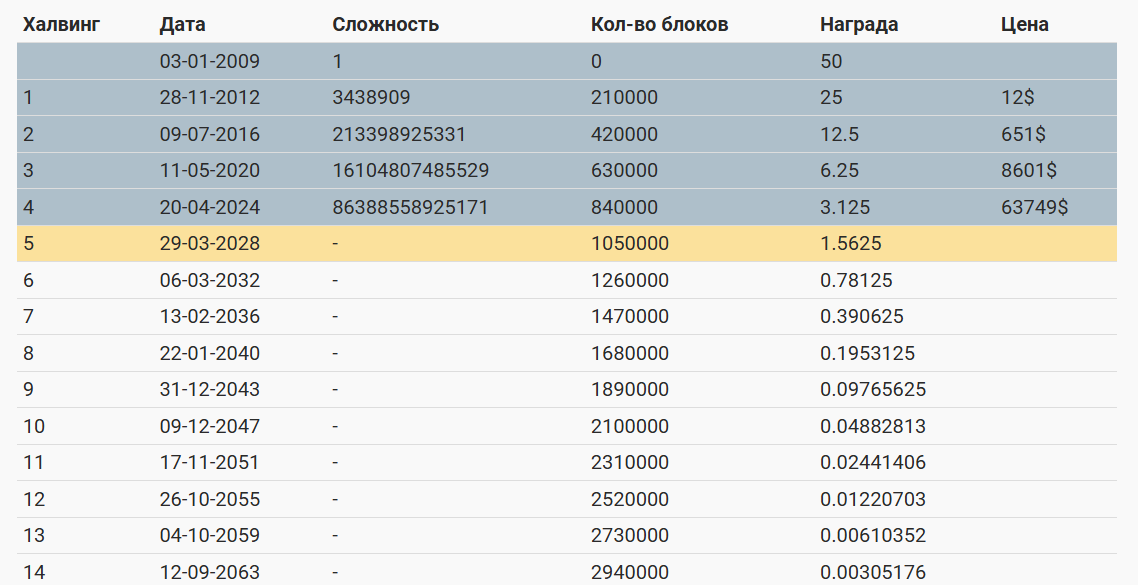
Task: Click the Кол-во блоков column header
Action: point(659,24)
